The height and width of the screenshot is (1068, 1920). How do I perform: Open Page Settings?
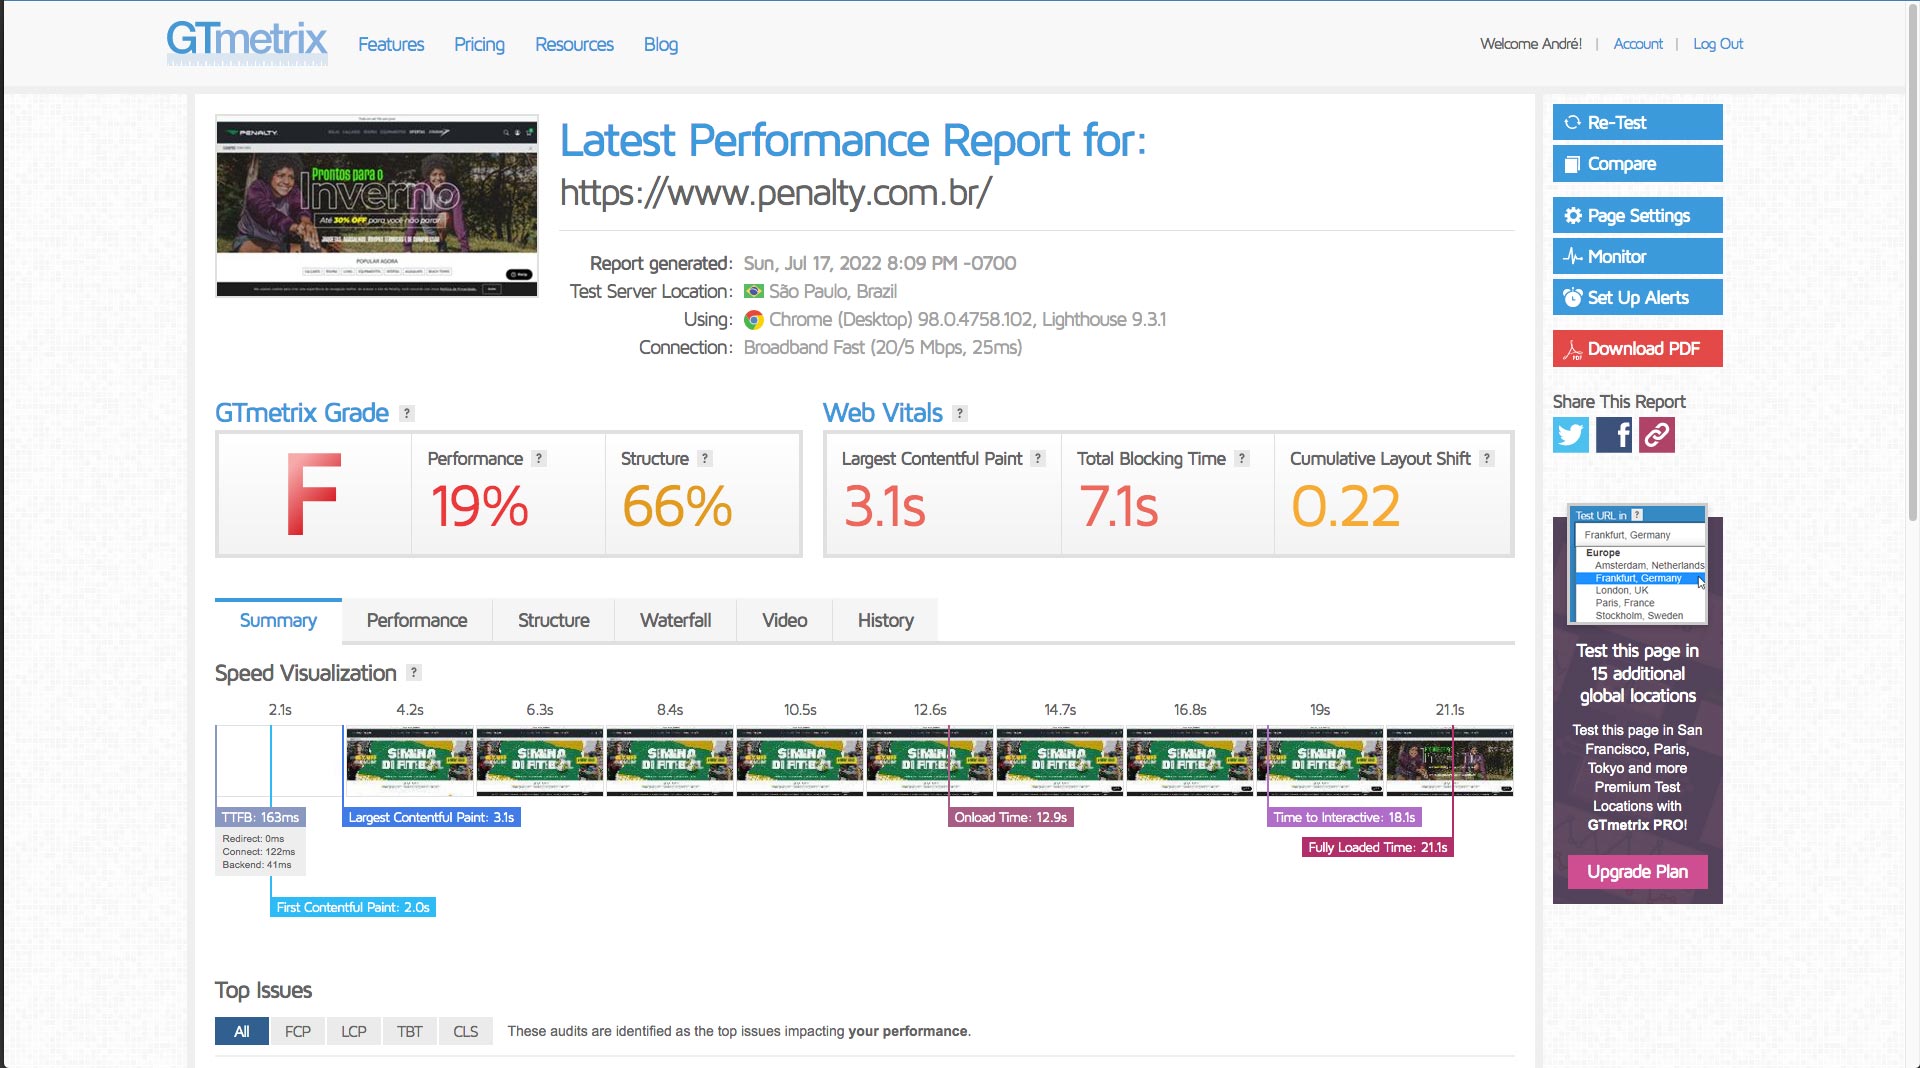pyautogui.click(x=1637, y=215)
